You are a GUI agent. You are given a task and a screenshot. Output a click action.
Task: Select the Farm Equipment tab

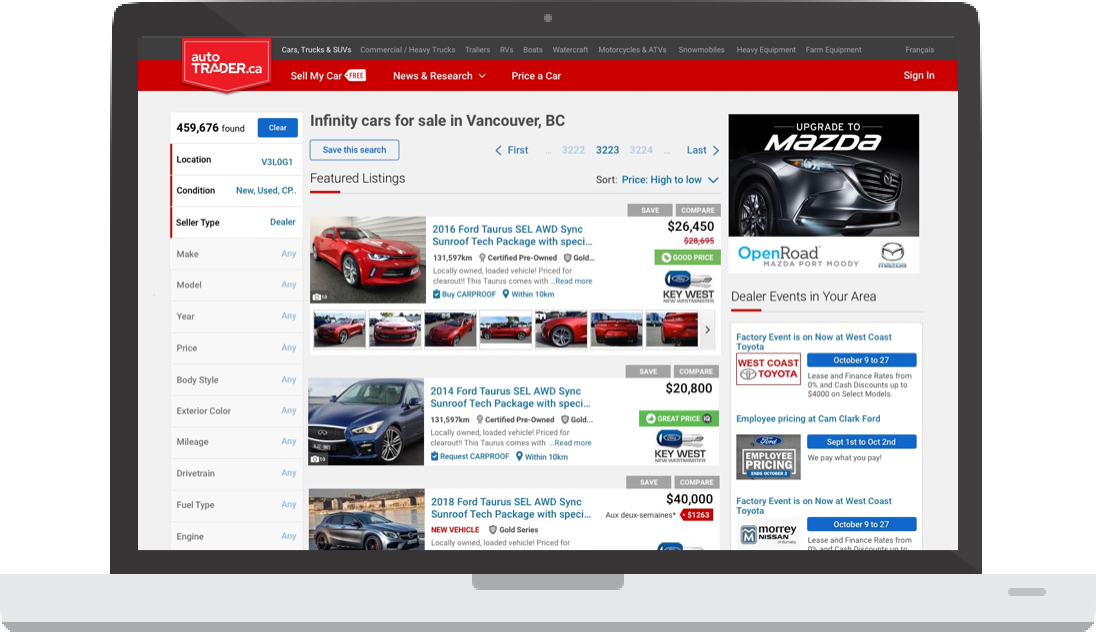833,50
